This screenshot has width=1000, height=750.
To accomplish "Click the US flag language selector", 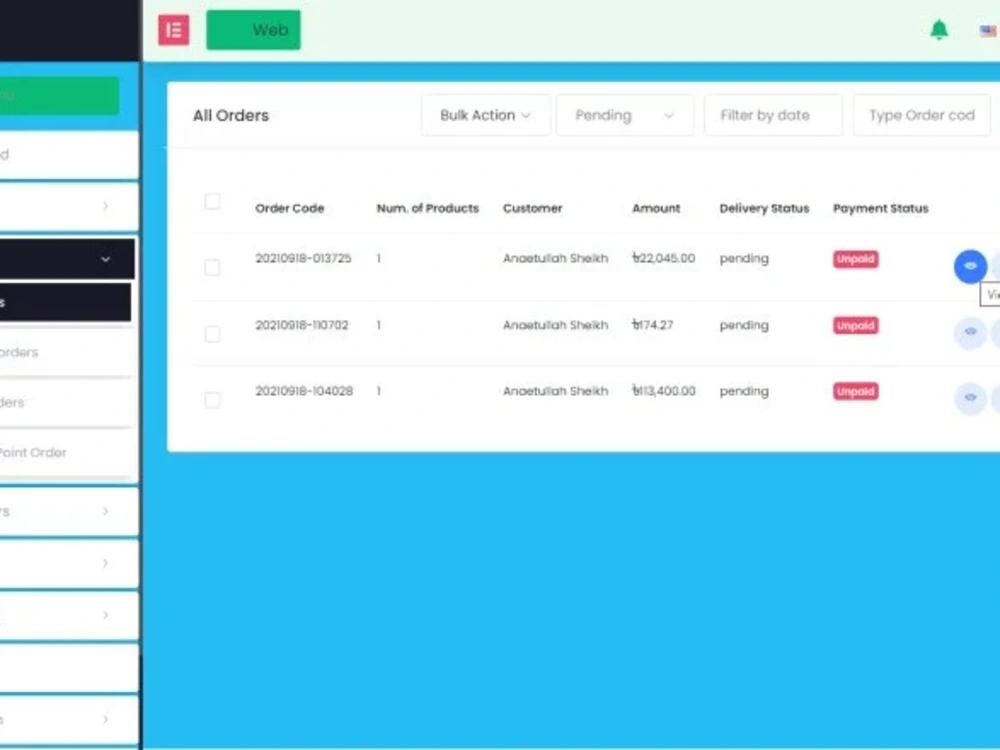I will (x=986, y=30).
